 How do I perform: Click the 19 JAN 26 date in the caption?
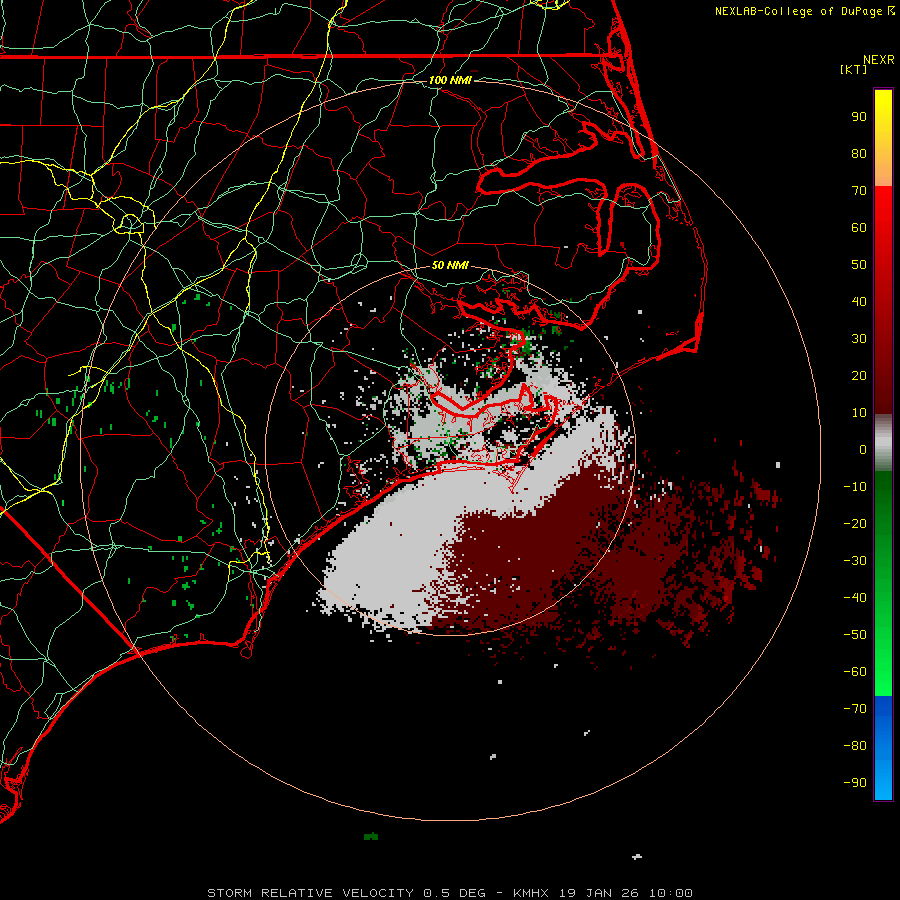(599, 893)
